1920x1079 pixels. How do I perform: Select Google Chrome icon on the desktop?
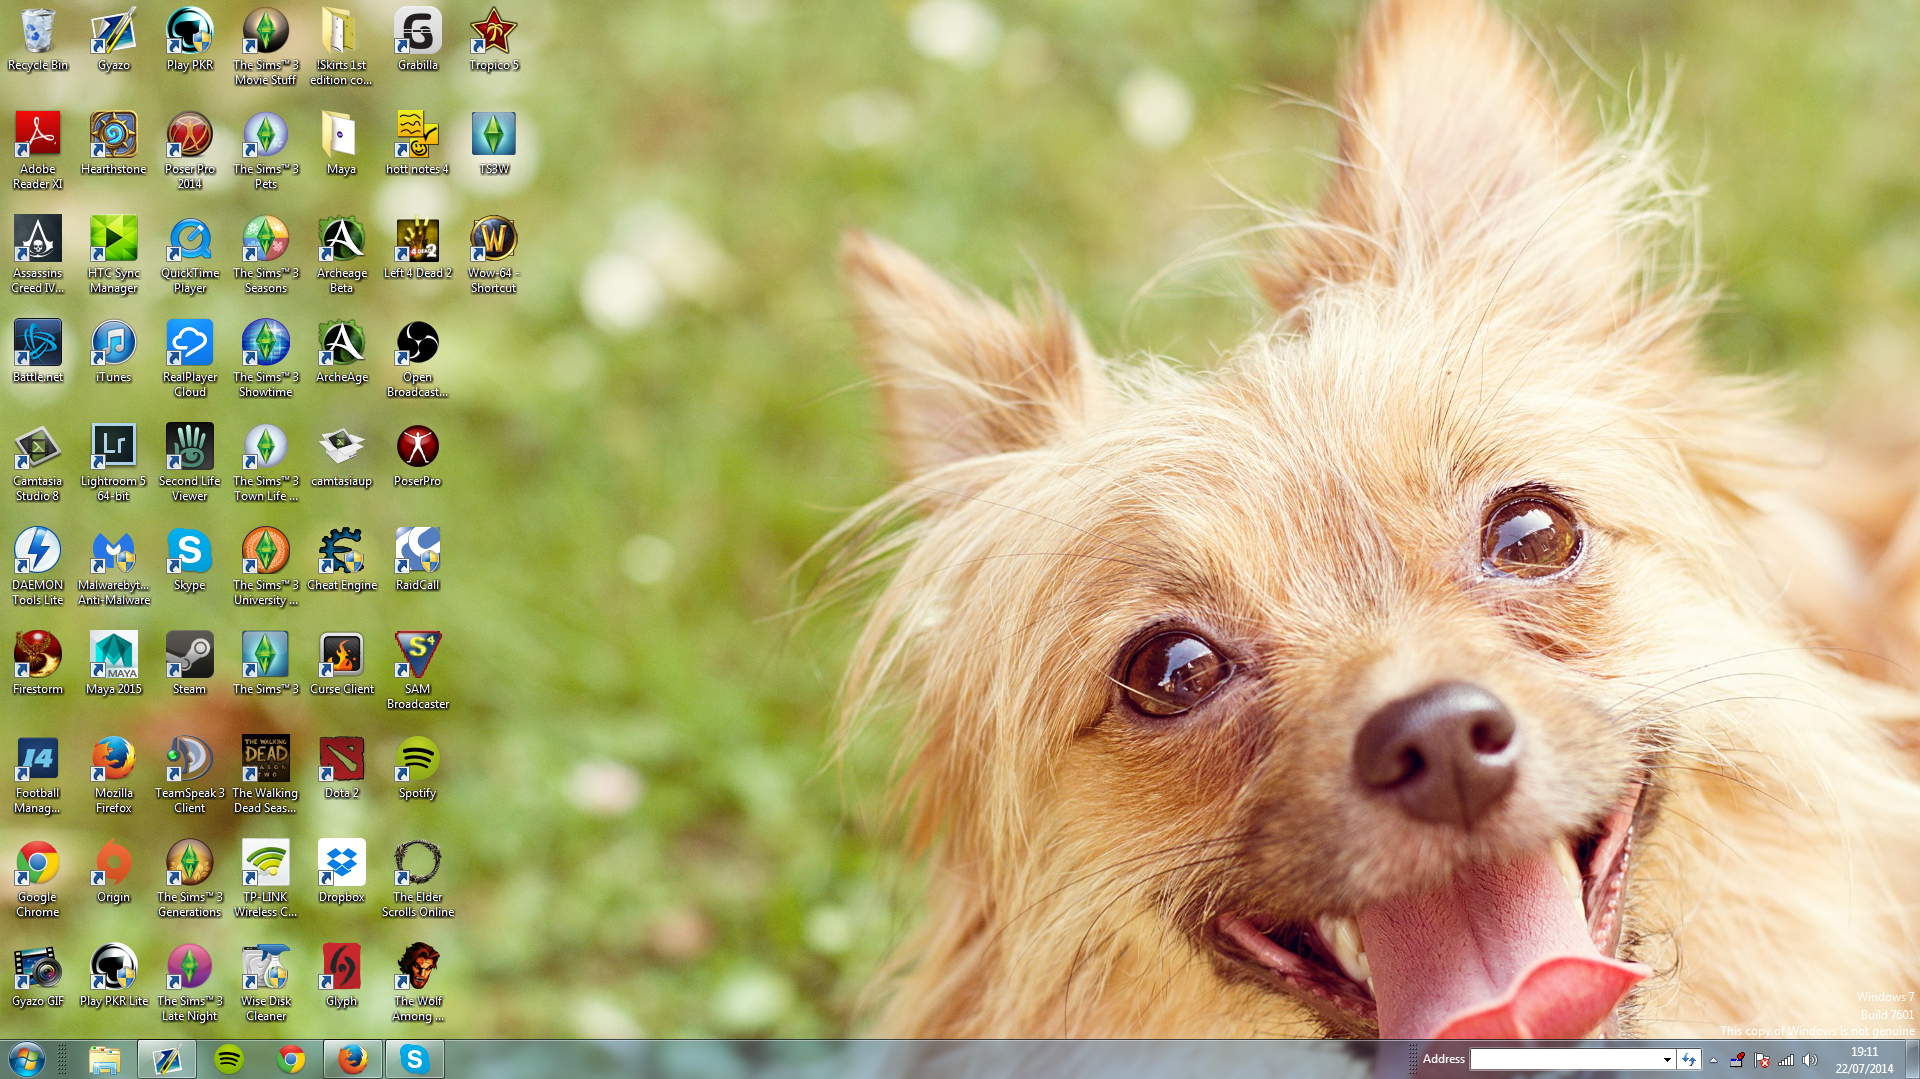tap(38, 879)
